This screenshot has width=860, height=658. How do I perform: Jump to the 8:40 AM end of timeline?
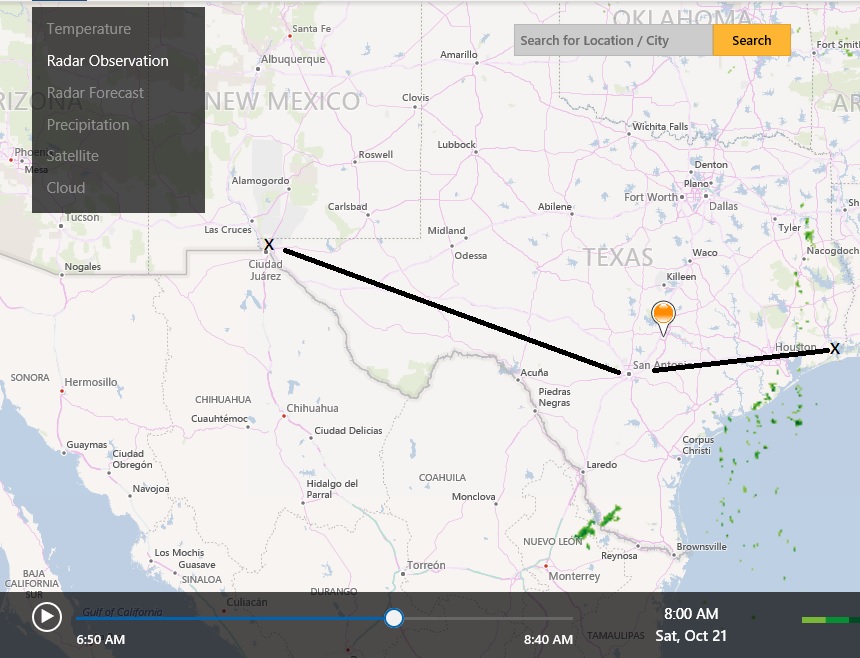[549, 639]
